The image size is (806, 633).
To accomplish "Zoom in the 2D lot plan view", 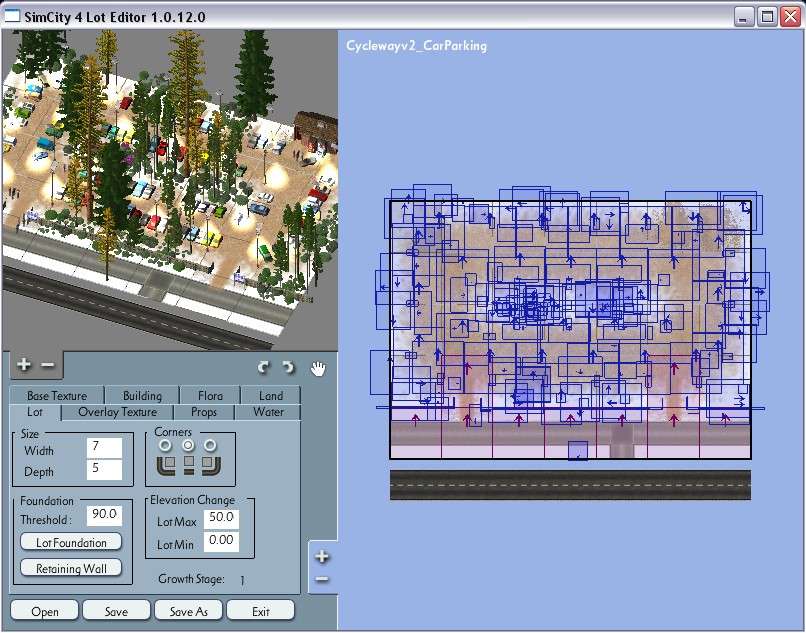I will (x=322, y=556).
